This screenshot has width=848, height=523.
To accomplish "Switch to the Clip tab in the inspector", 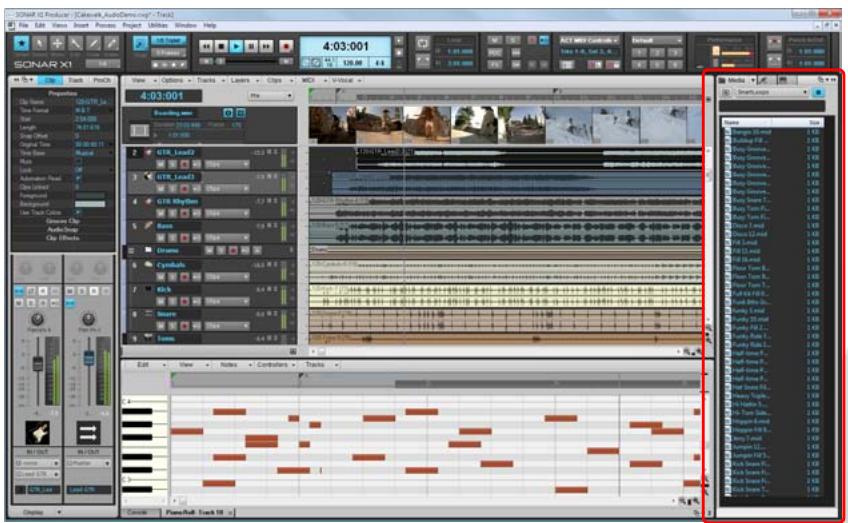I will [50, 80].
